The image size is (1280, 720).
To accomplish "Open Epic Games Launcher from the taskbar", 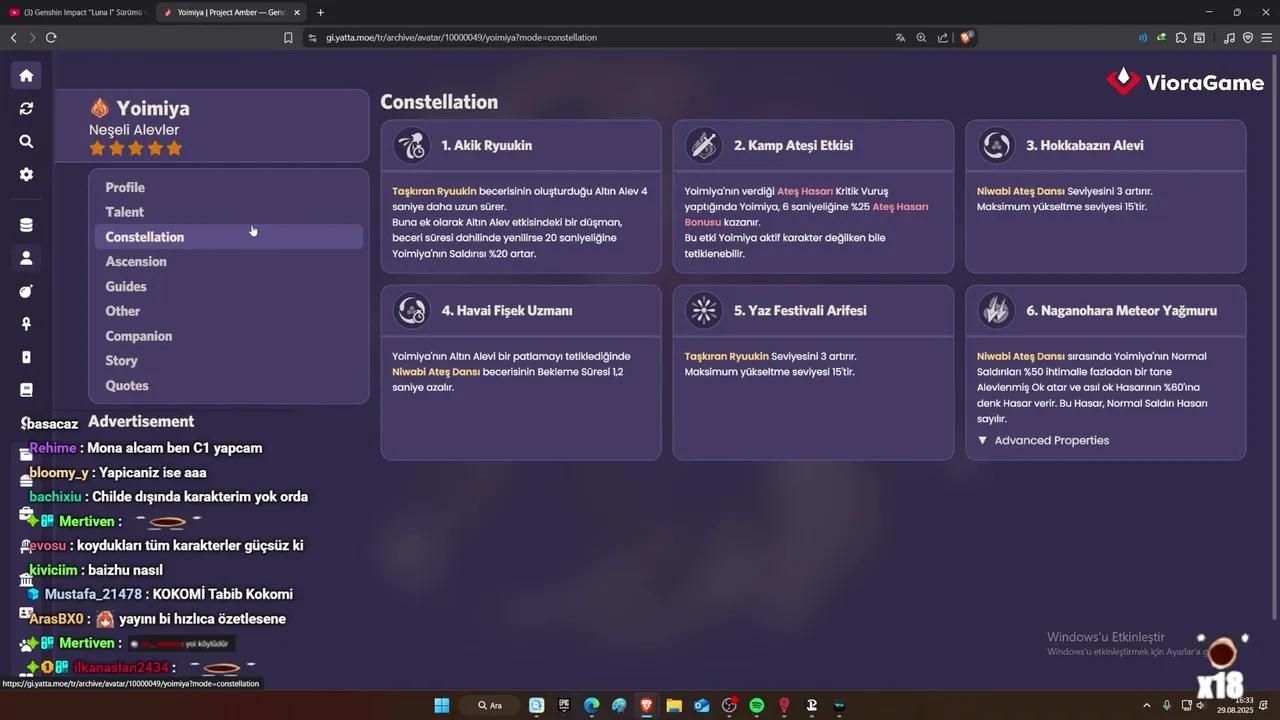I will point(564,705).
